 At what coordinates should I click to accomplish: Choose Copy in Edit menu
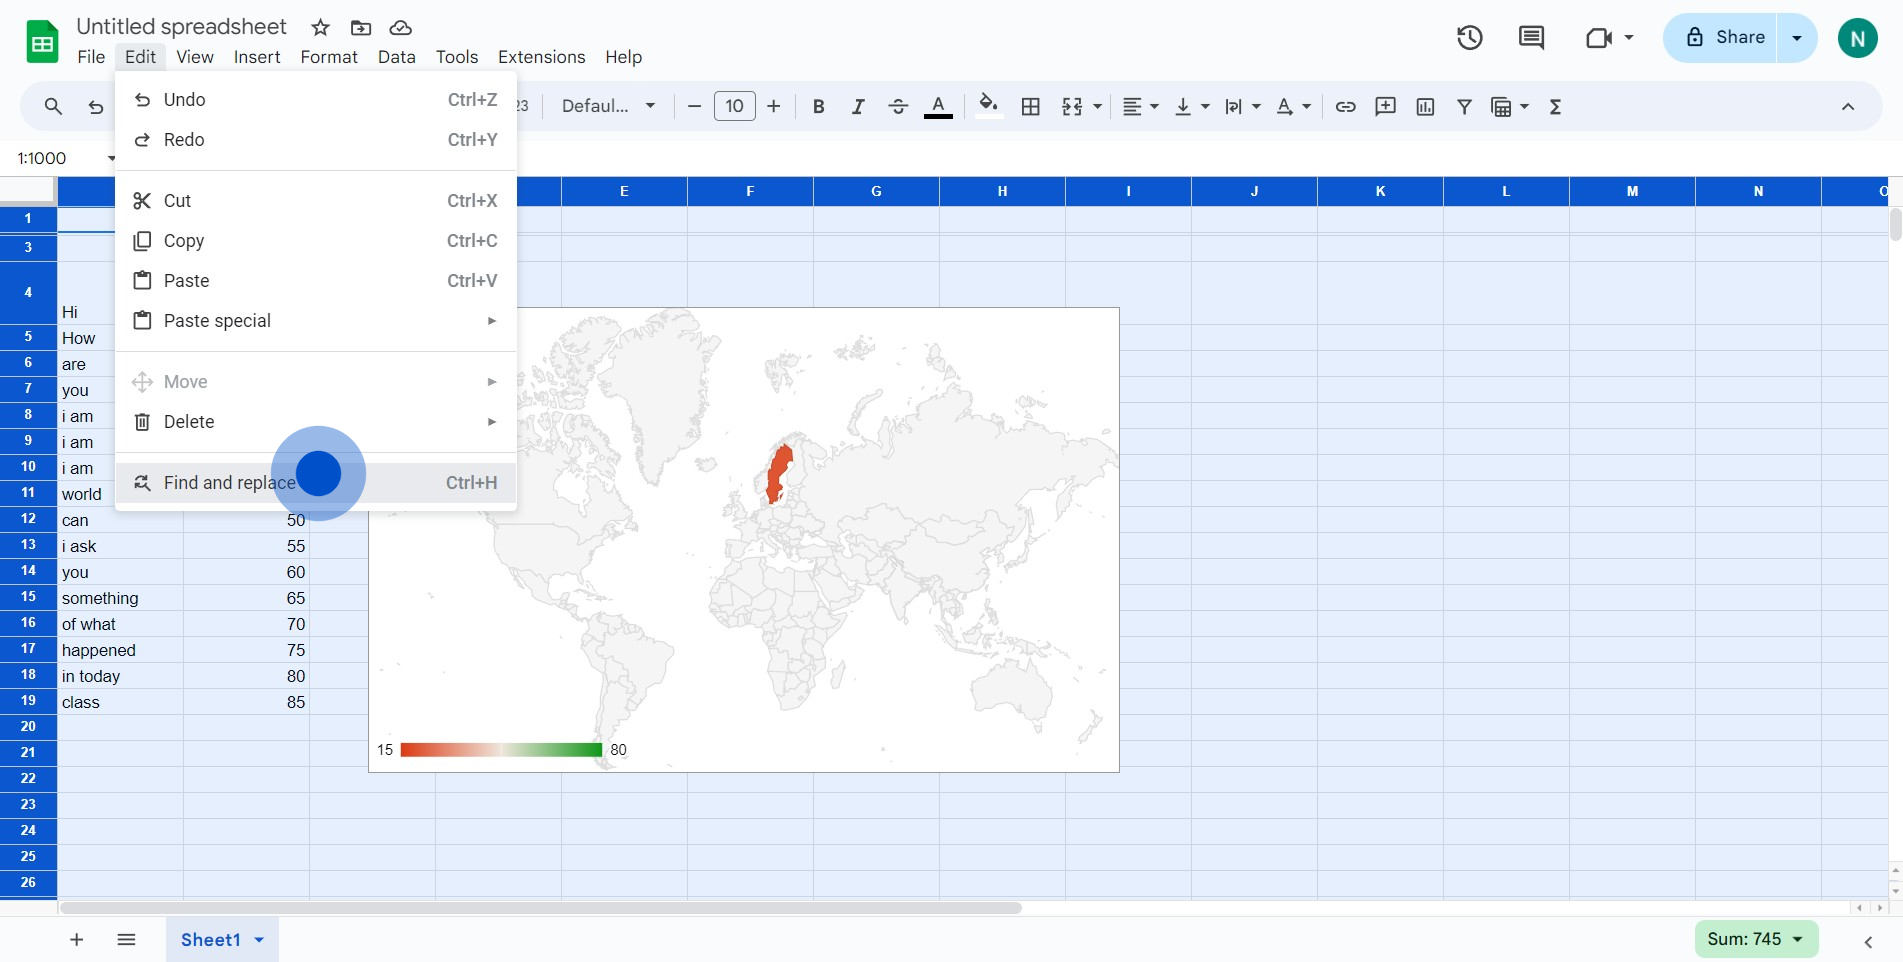pyautogui.click(x=316, y=241)
